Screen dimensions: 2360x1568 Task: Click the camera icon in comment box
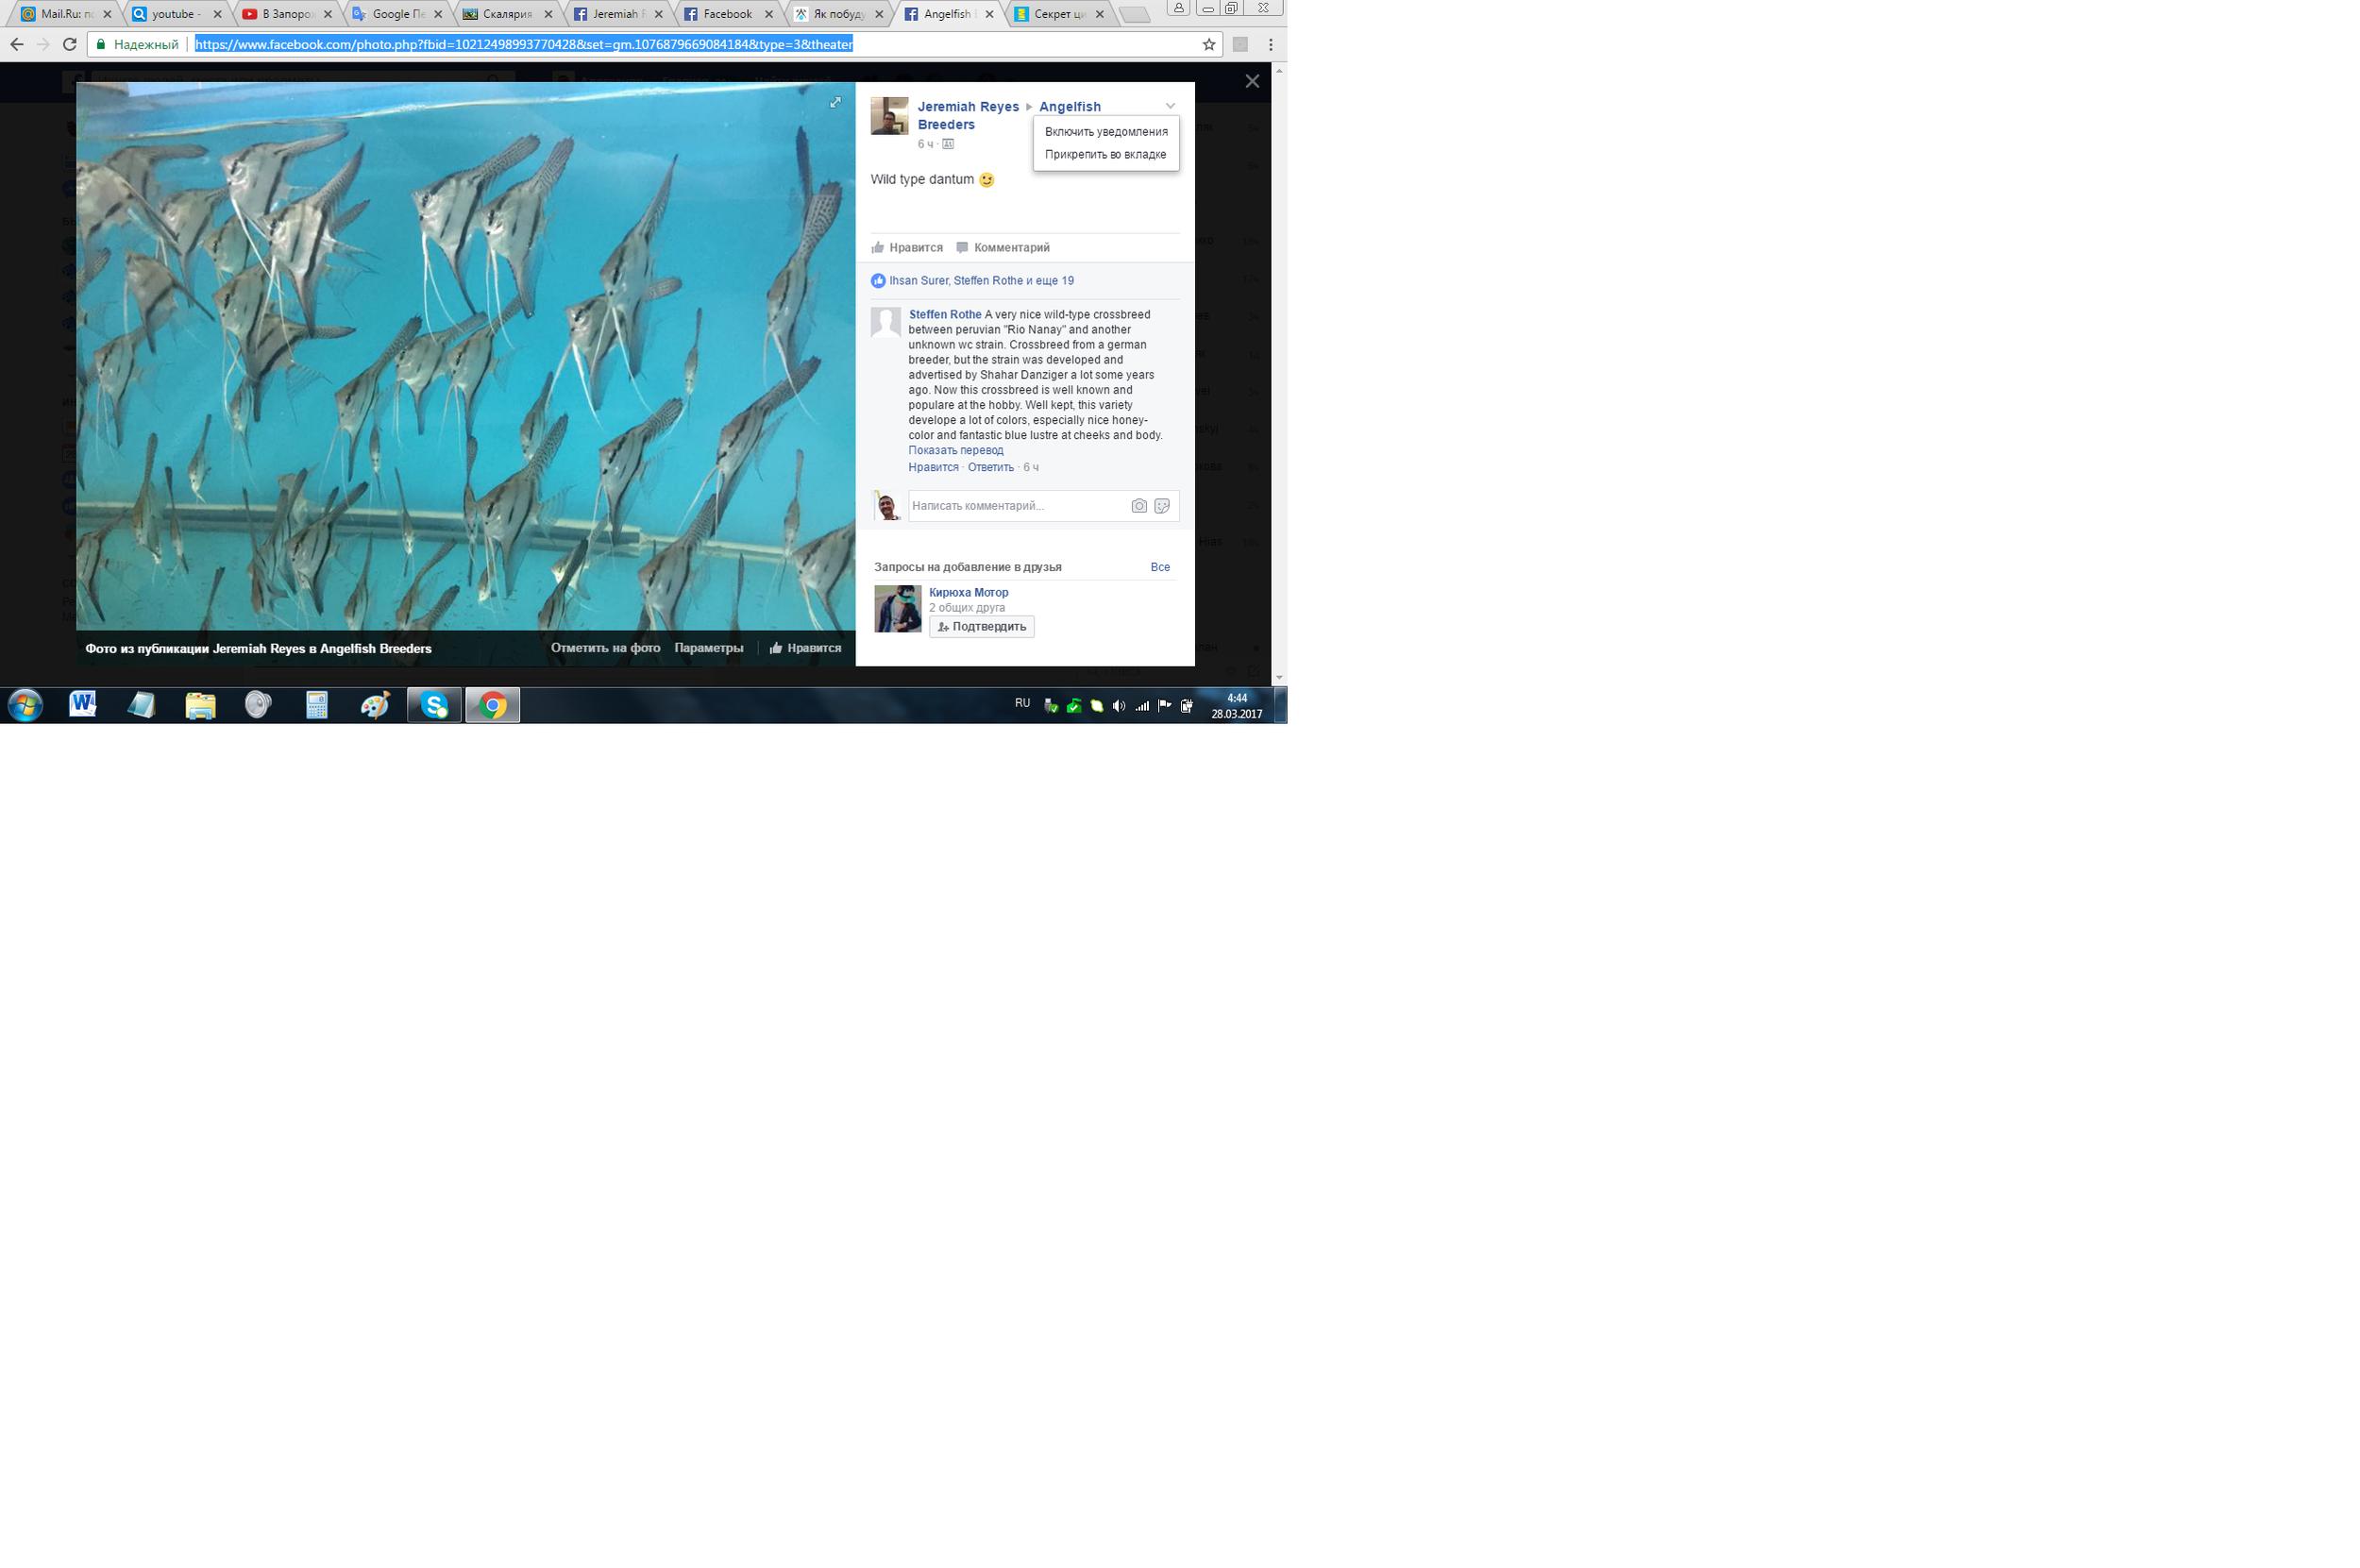tap(1138, 506)
